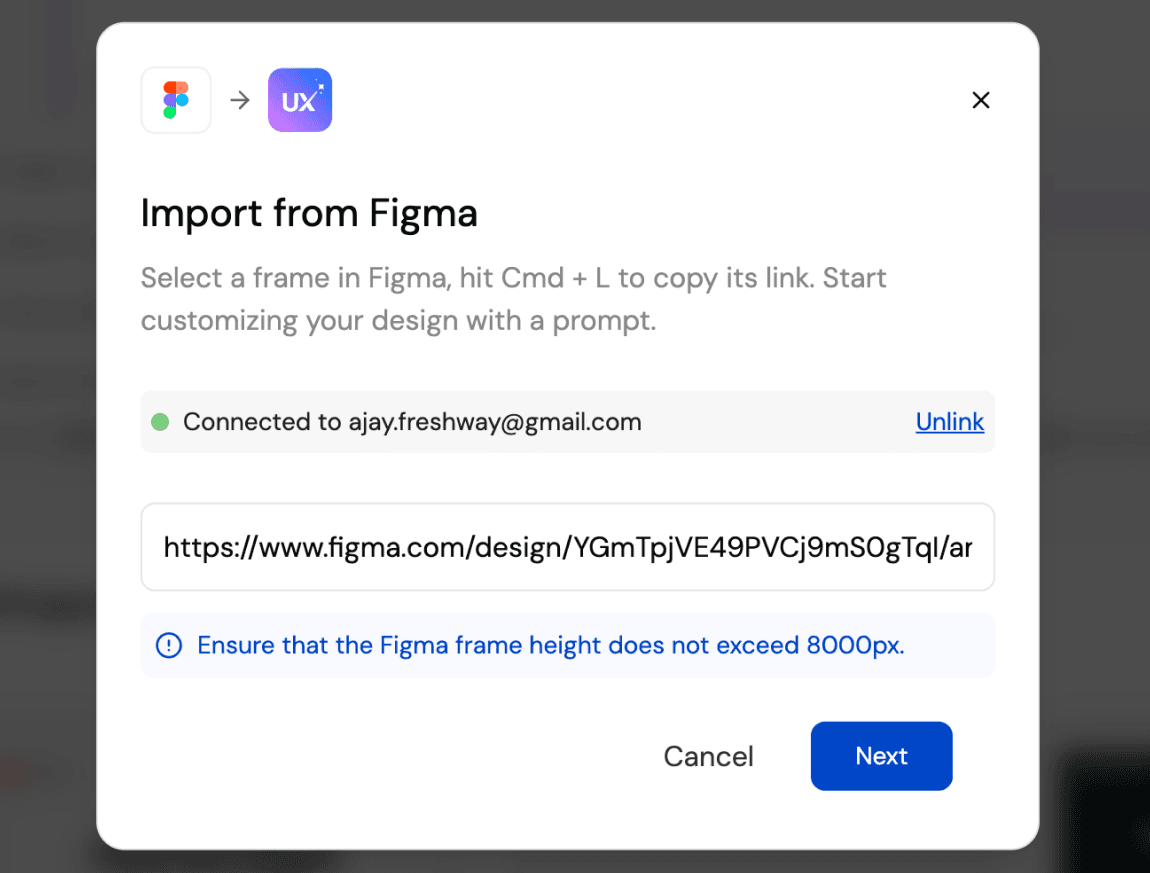Click the green connection status dot
Viewport: 1150px width, 873px height.
(x=160, y=422)
